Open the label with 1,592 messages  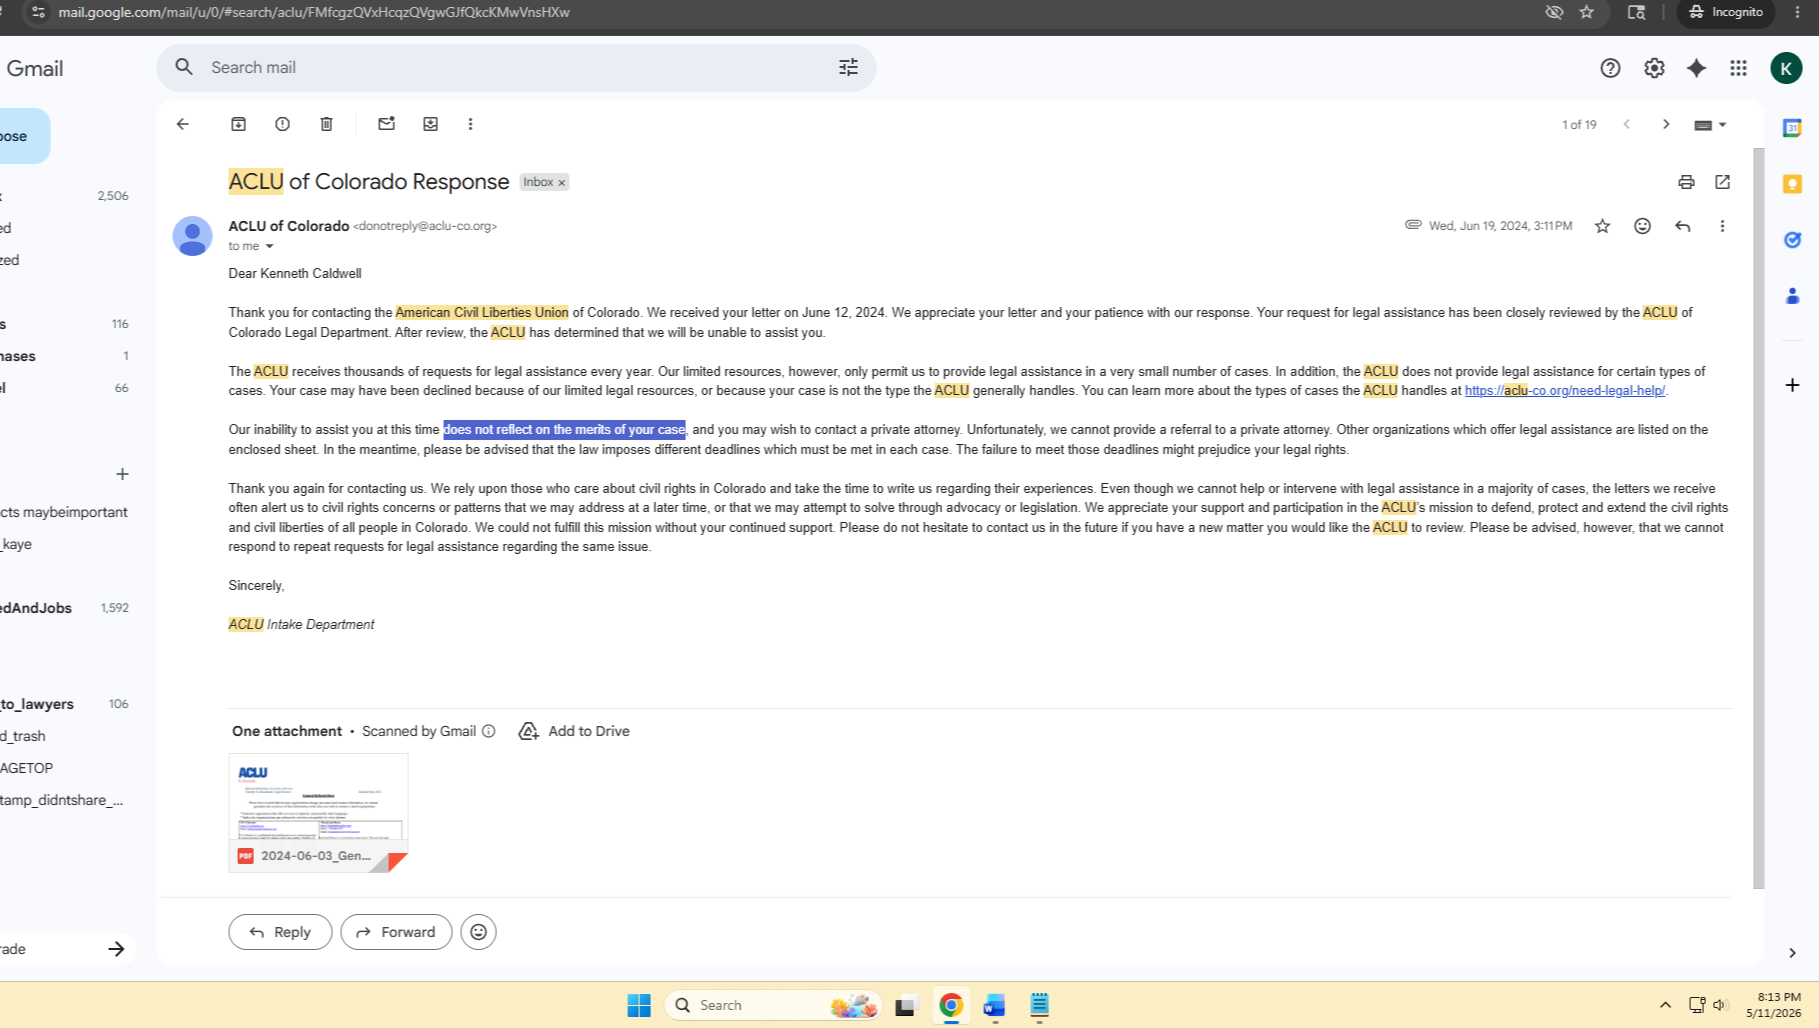pos(65,608)
